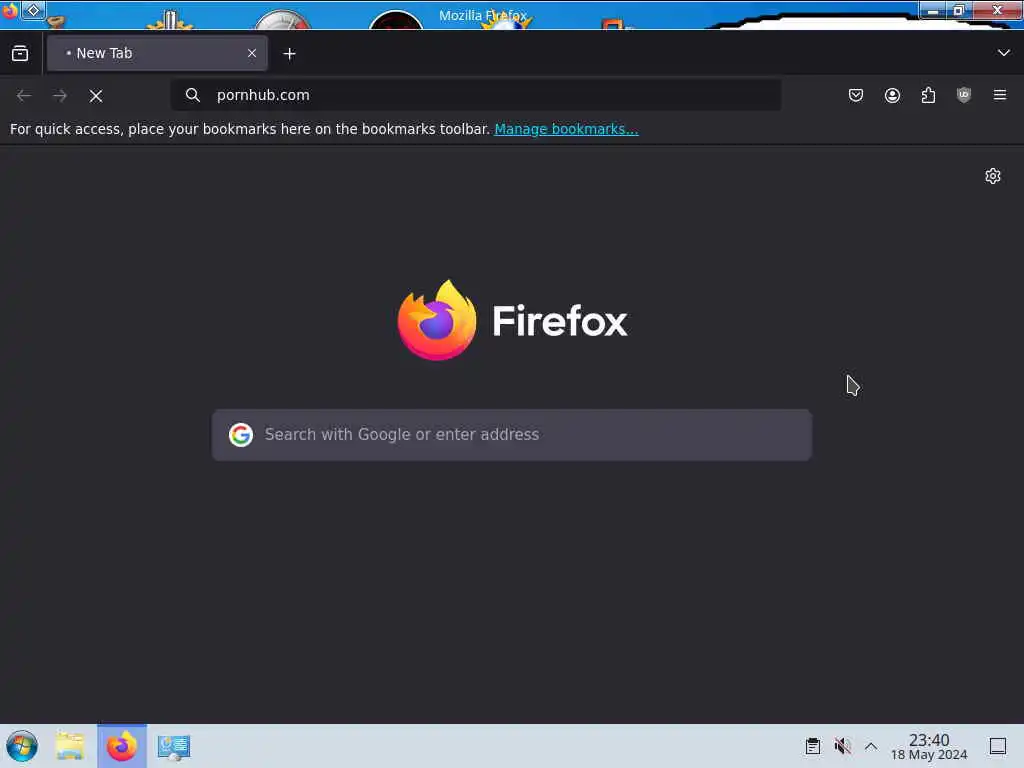Open the clipboard tray icon

(812, 746)
